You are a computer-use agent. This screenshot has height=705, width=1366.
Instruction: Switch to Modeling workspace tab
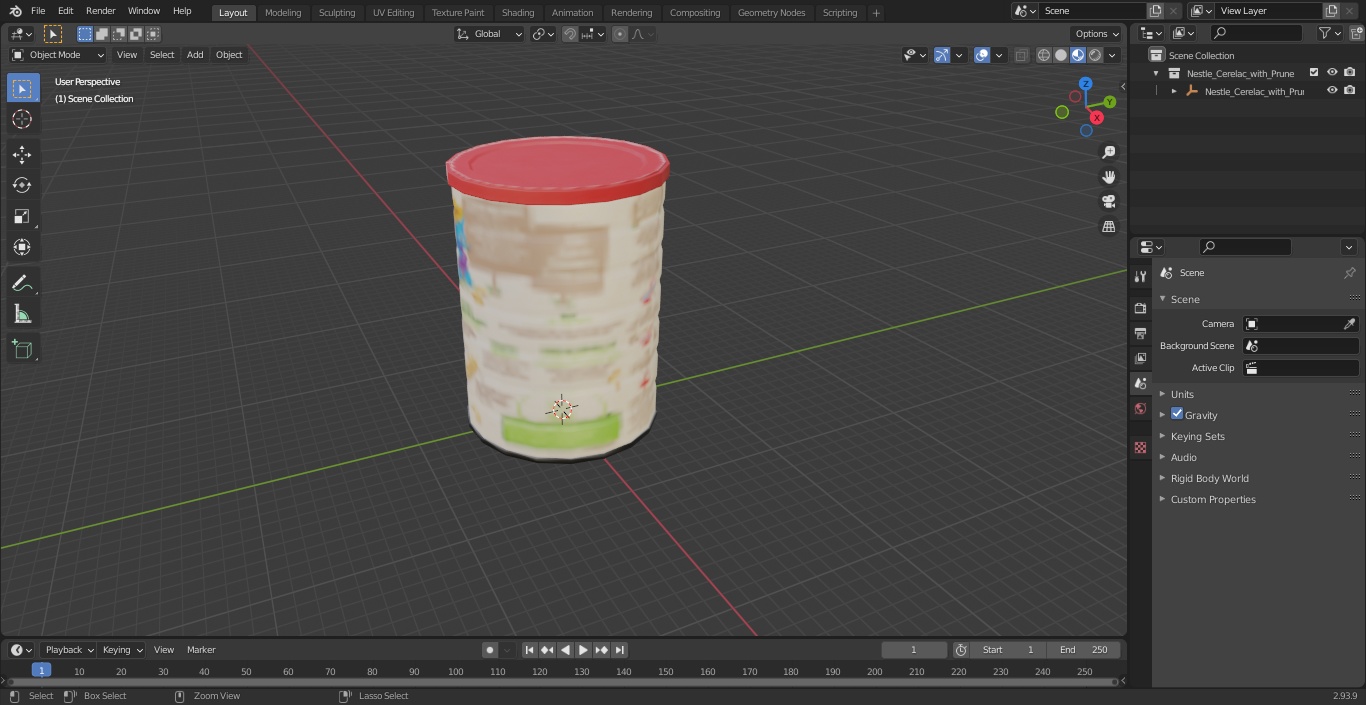click(283, 13)
